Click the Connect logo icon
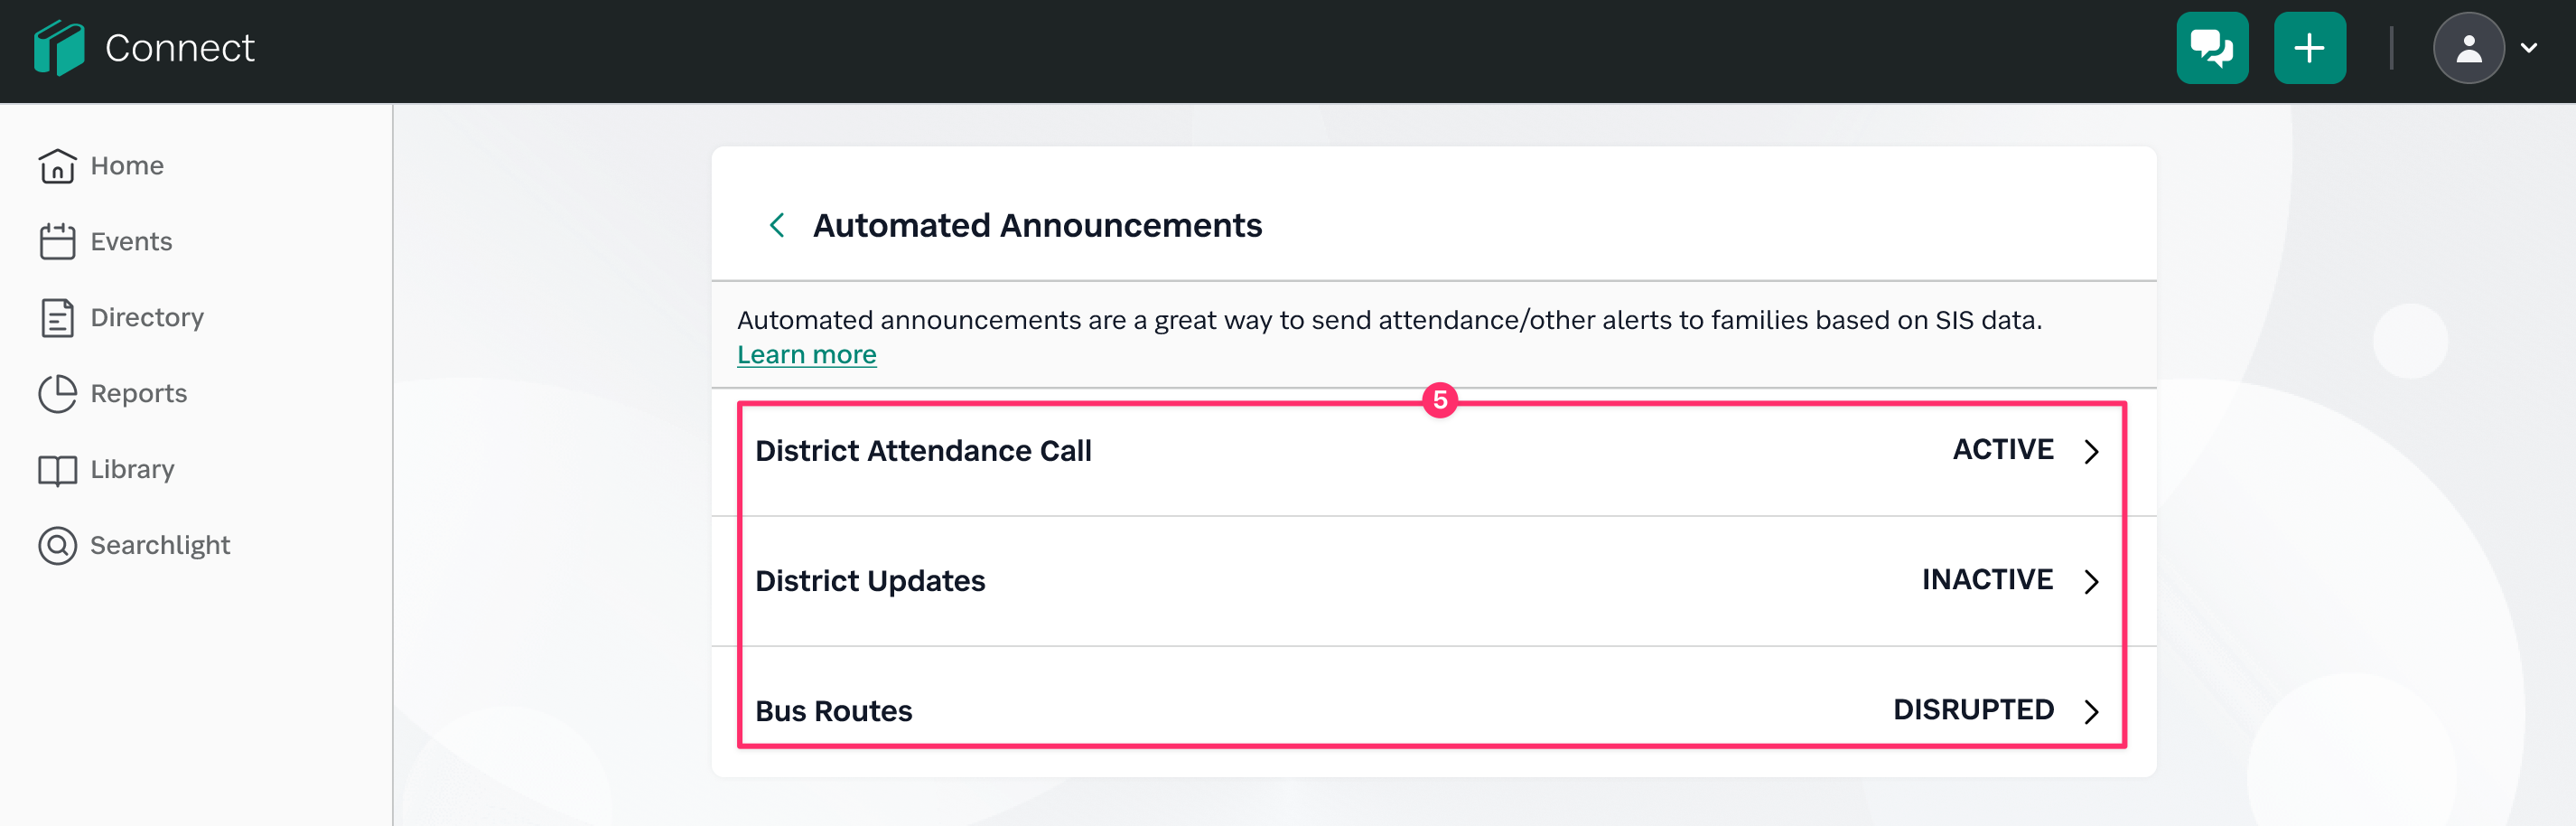Viewport: 2576px width, 826px height. 59,48
